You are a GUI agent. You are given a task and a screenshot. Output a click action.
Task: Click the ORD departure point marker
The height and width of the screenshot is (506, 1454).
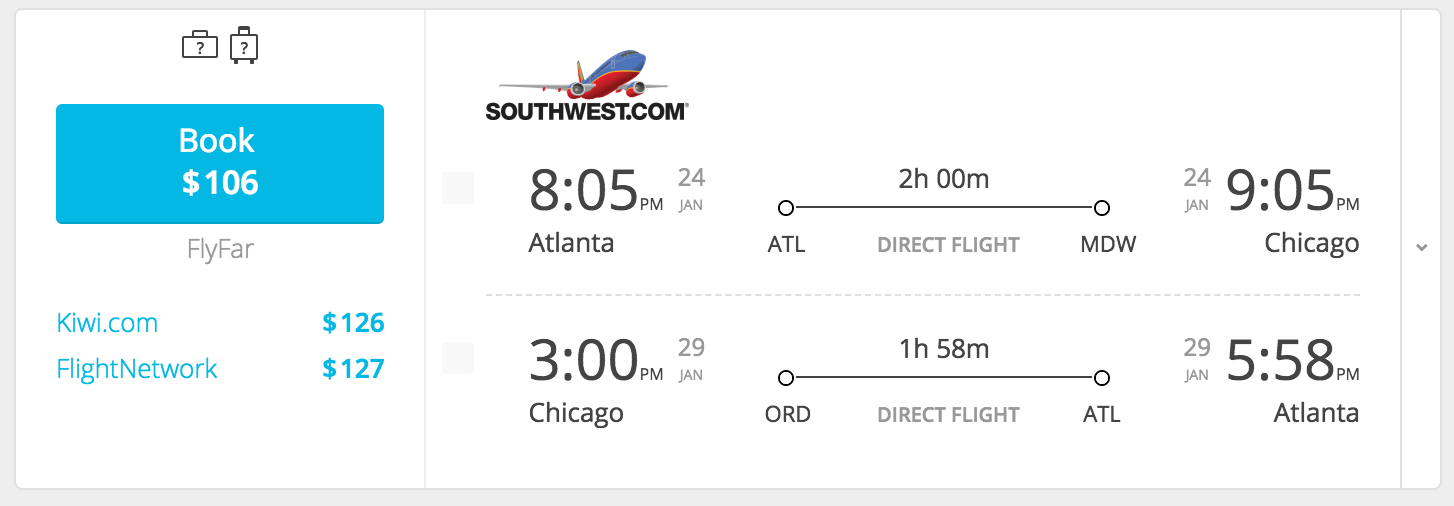click(786, 378)
